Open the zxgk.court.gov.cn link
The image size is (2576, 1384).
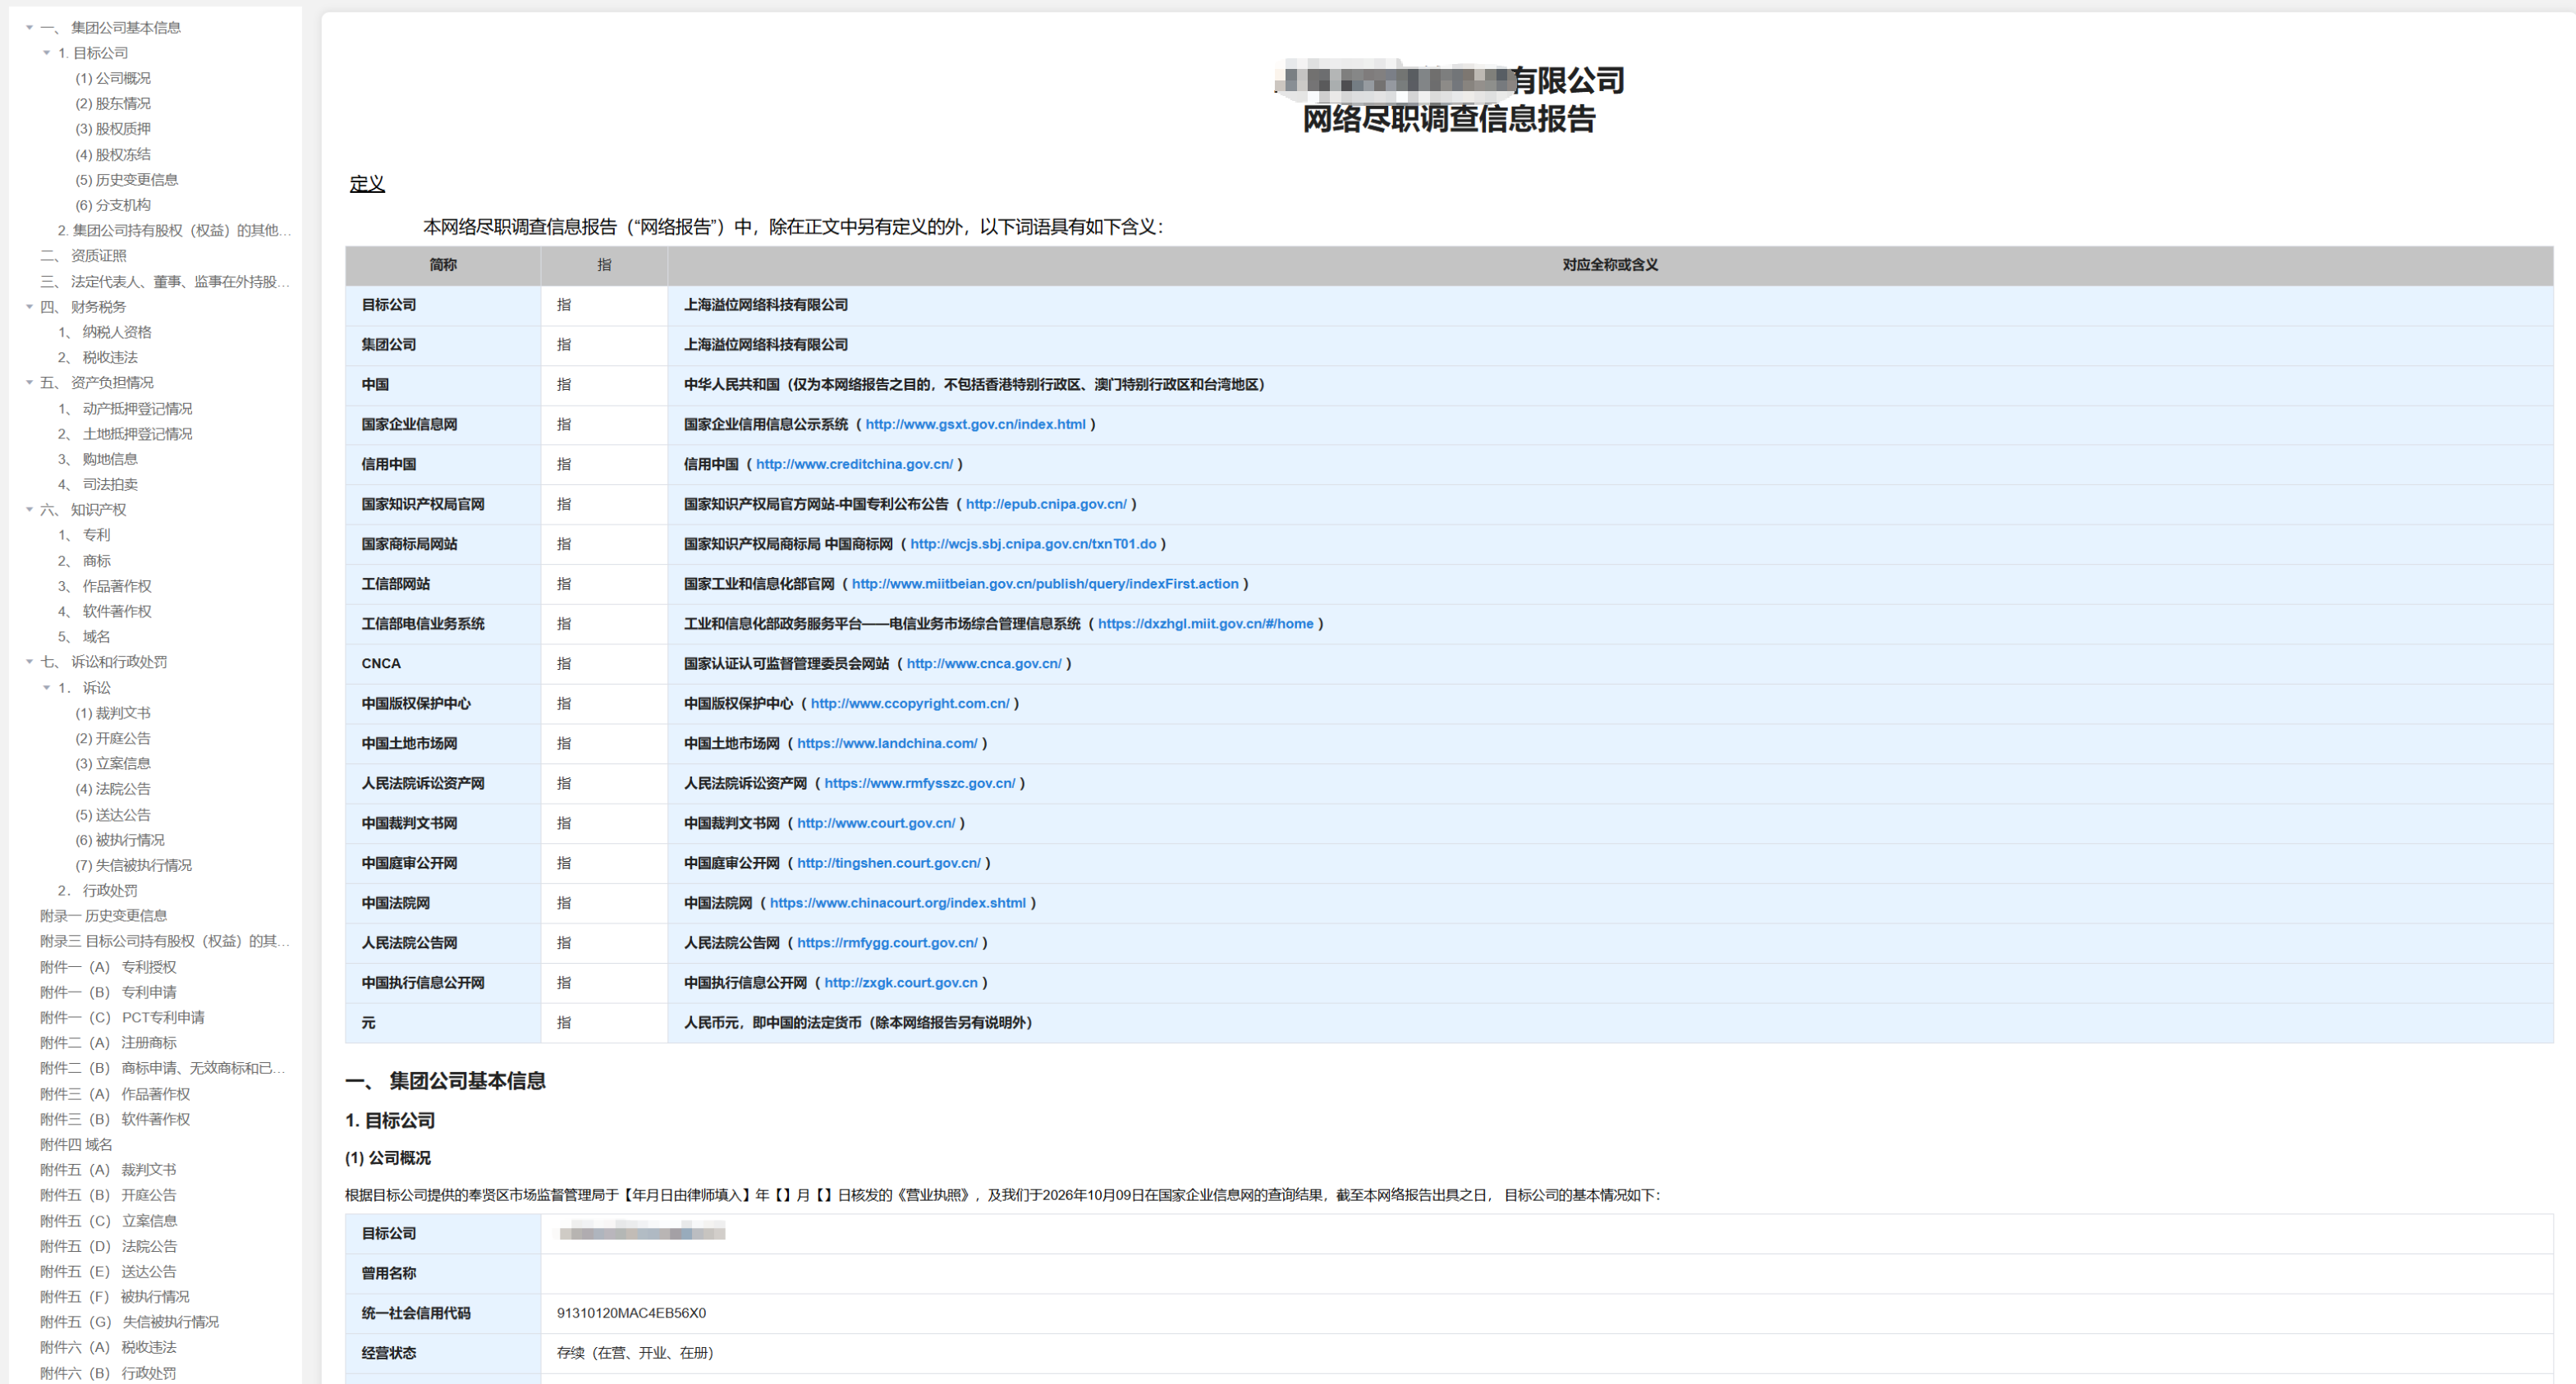901,984
